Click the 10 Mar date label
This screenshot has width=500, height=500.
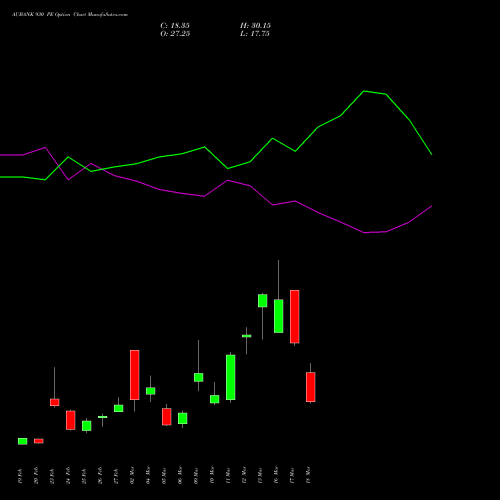[x=212, y=475]
